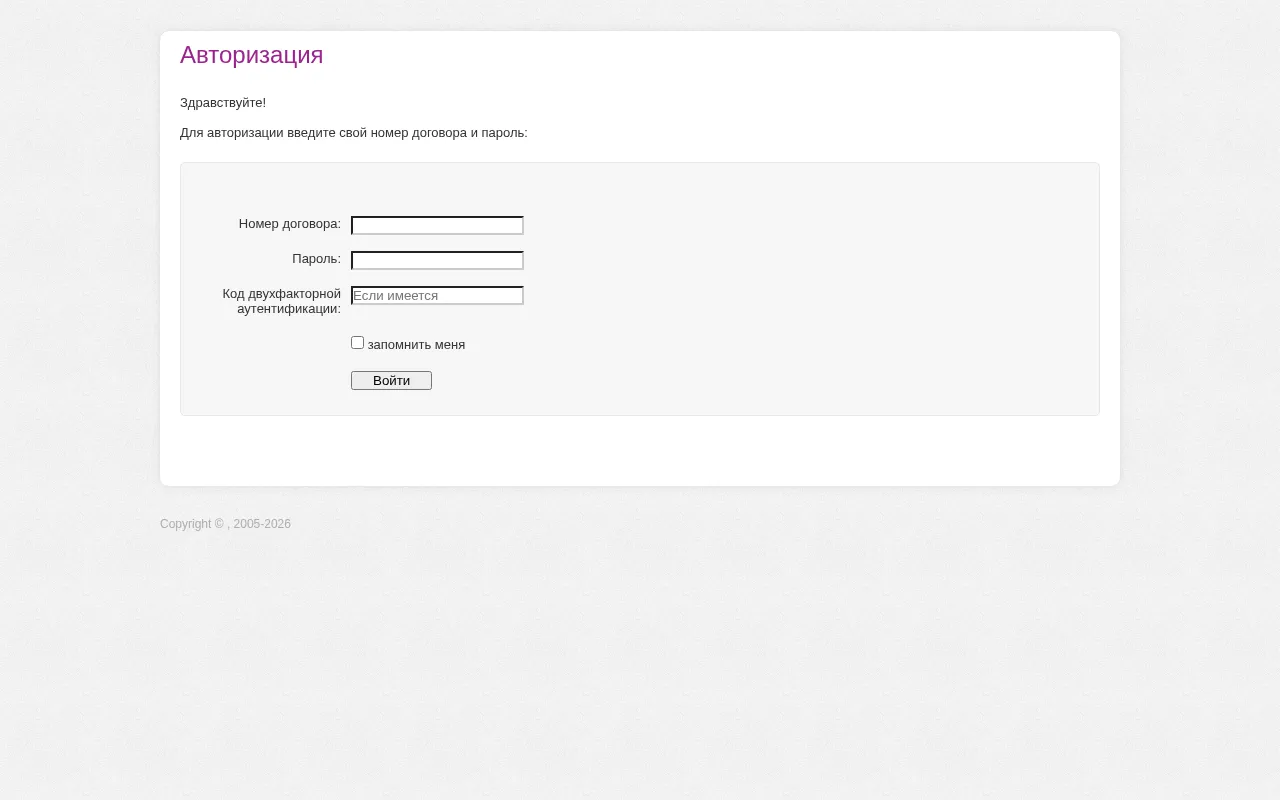Click the contract number input field
The width and height of the screenshot is (1280, 800).
tap(437, 225)
